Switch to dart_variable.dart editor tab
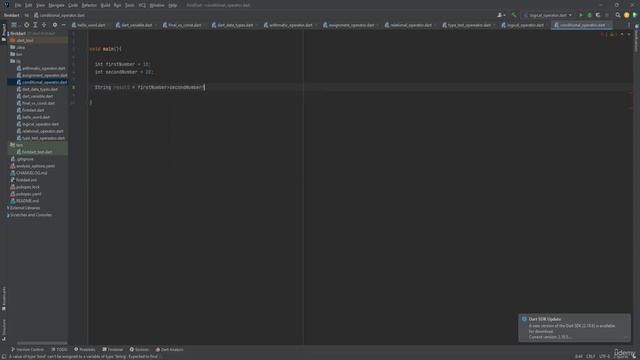 [x=136, y=25]
